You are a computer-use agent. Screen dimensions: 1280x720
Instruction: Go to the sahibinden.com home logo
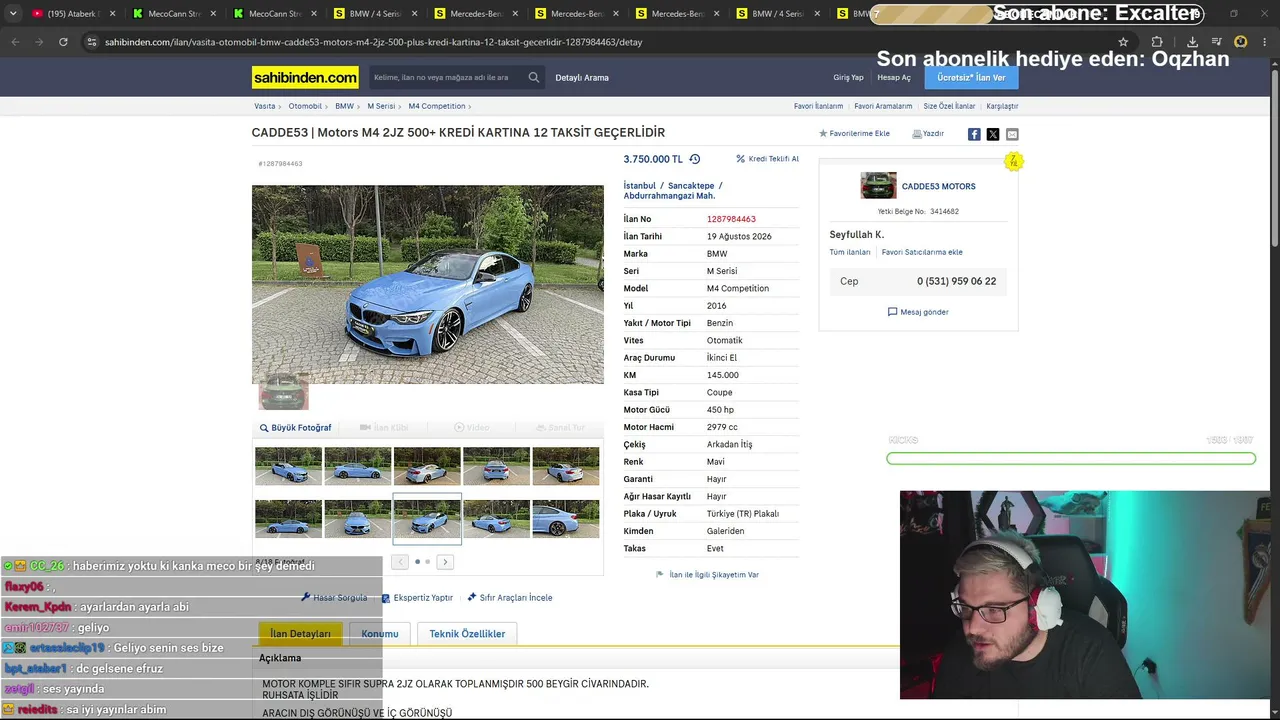pyautogui.click(x=305, y=77)
